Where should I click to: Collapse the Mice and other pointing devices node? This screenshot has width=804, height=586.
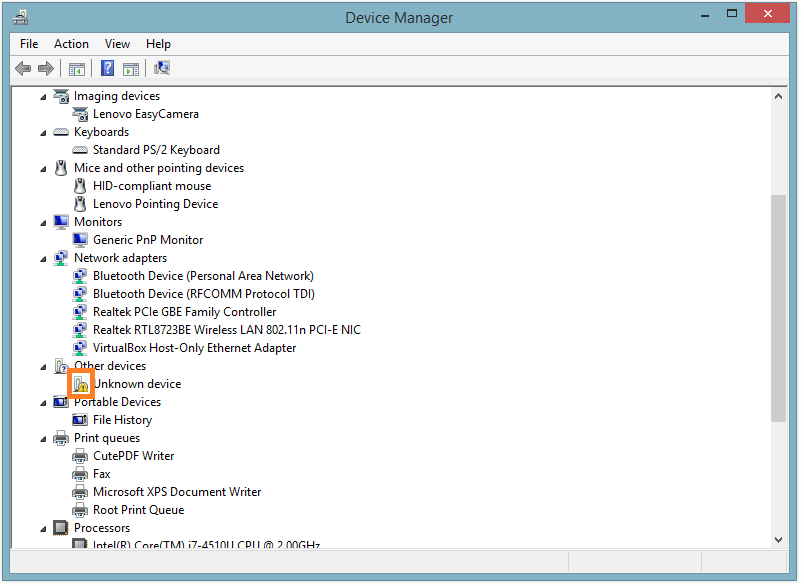[44, 169]
